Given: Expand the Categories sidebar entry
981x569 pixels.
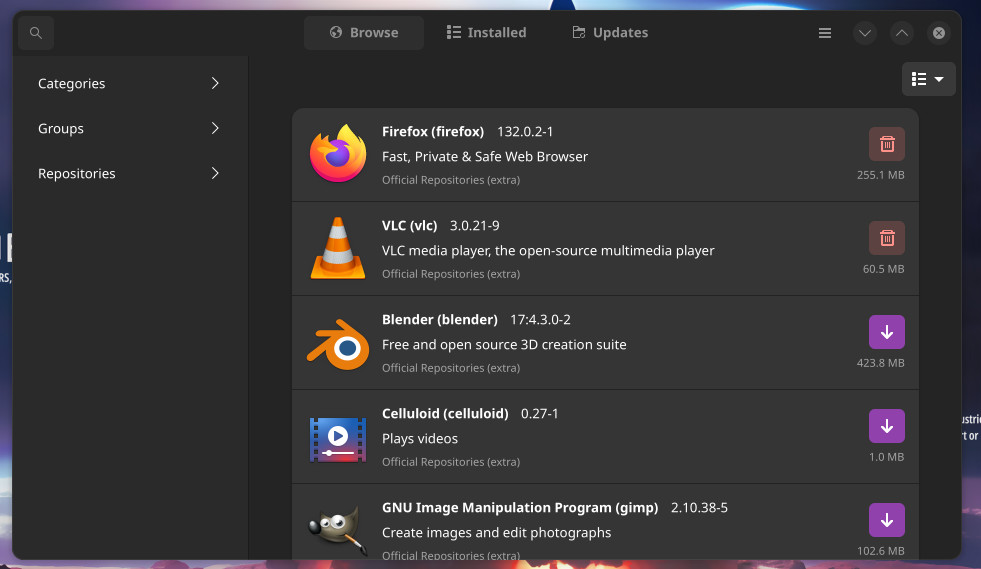Looking at the screenshot, I should point(129,83).
